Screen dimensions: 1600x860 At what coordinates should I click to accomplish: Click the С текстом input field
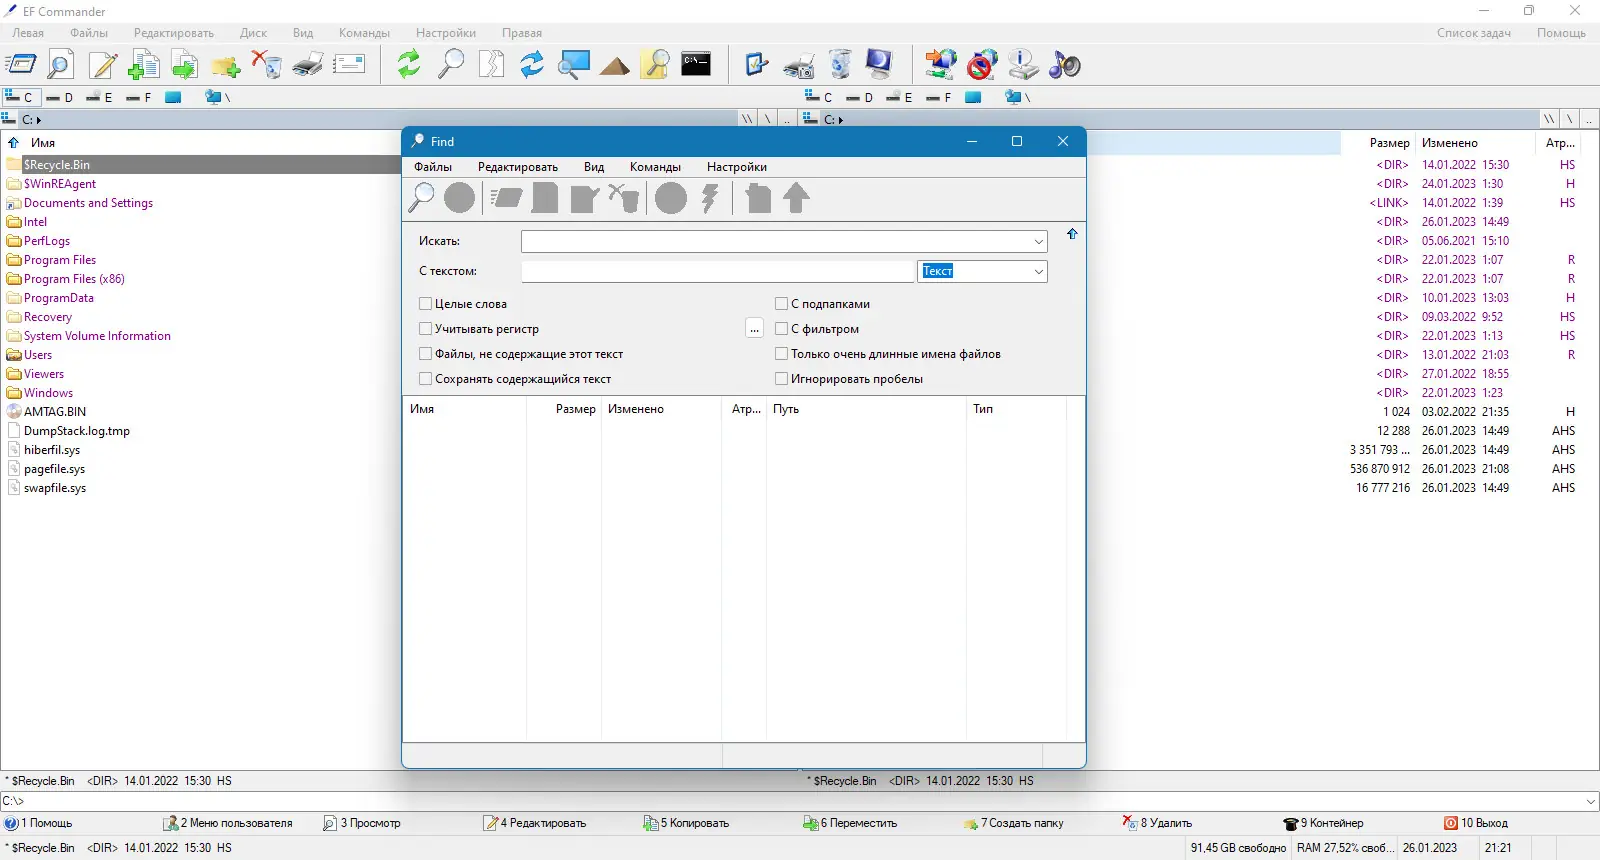click(x=718, y=271)
